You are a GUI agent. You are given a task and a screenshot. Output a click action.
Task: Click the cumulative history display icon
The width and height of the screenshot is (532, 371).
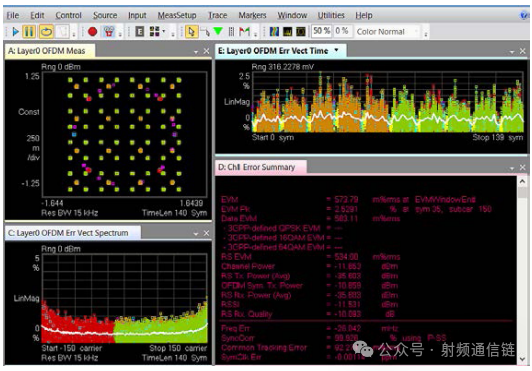click(301, 32)
